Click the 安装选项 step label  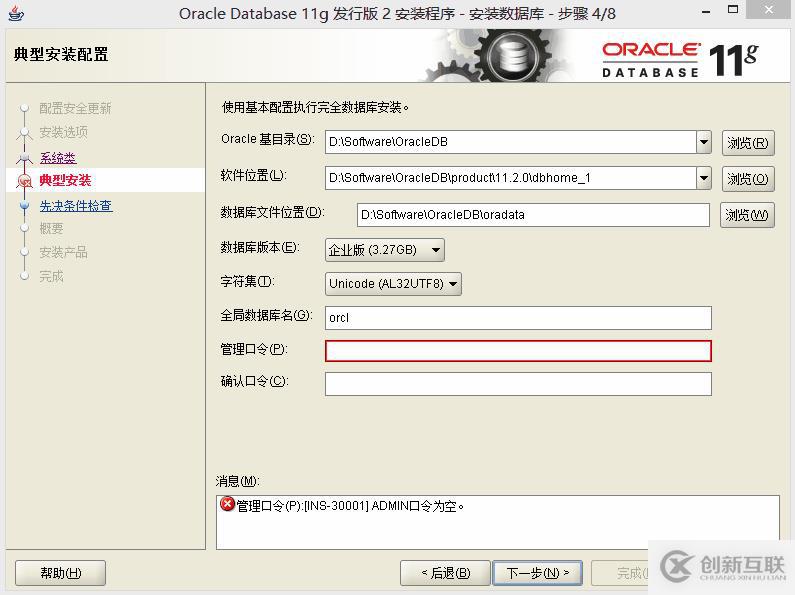pos(63,132)
